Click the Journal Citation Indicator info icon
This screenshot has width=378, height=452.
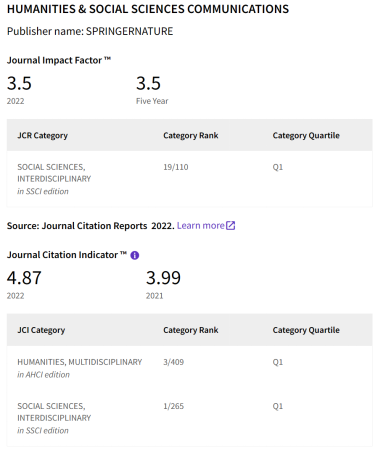[x=135, y=255]
